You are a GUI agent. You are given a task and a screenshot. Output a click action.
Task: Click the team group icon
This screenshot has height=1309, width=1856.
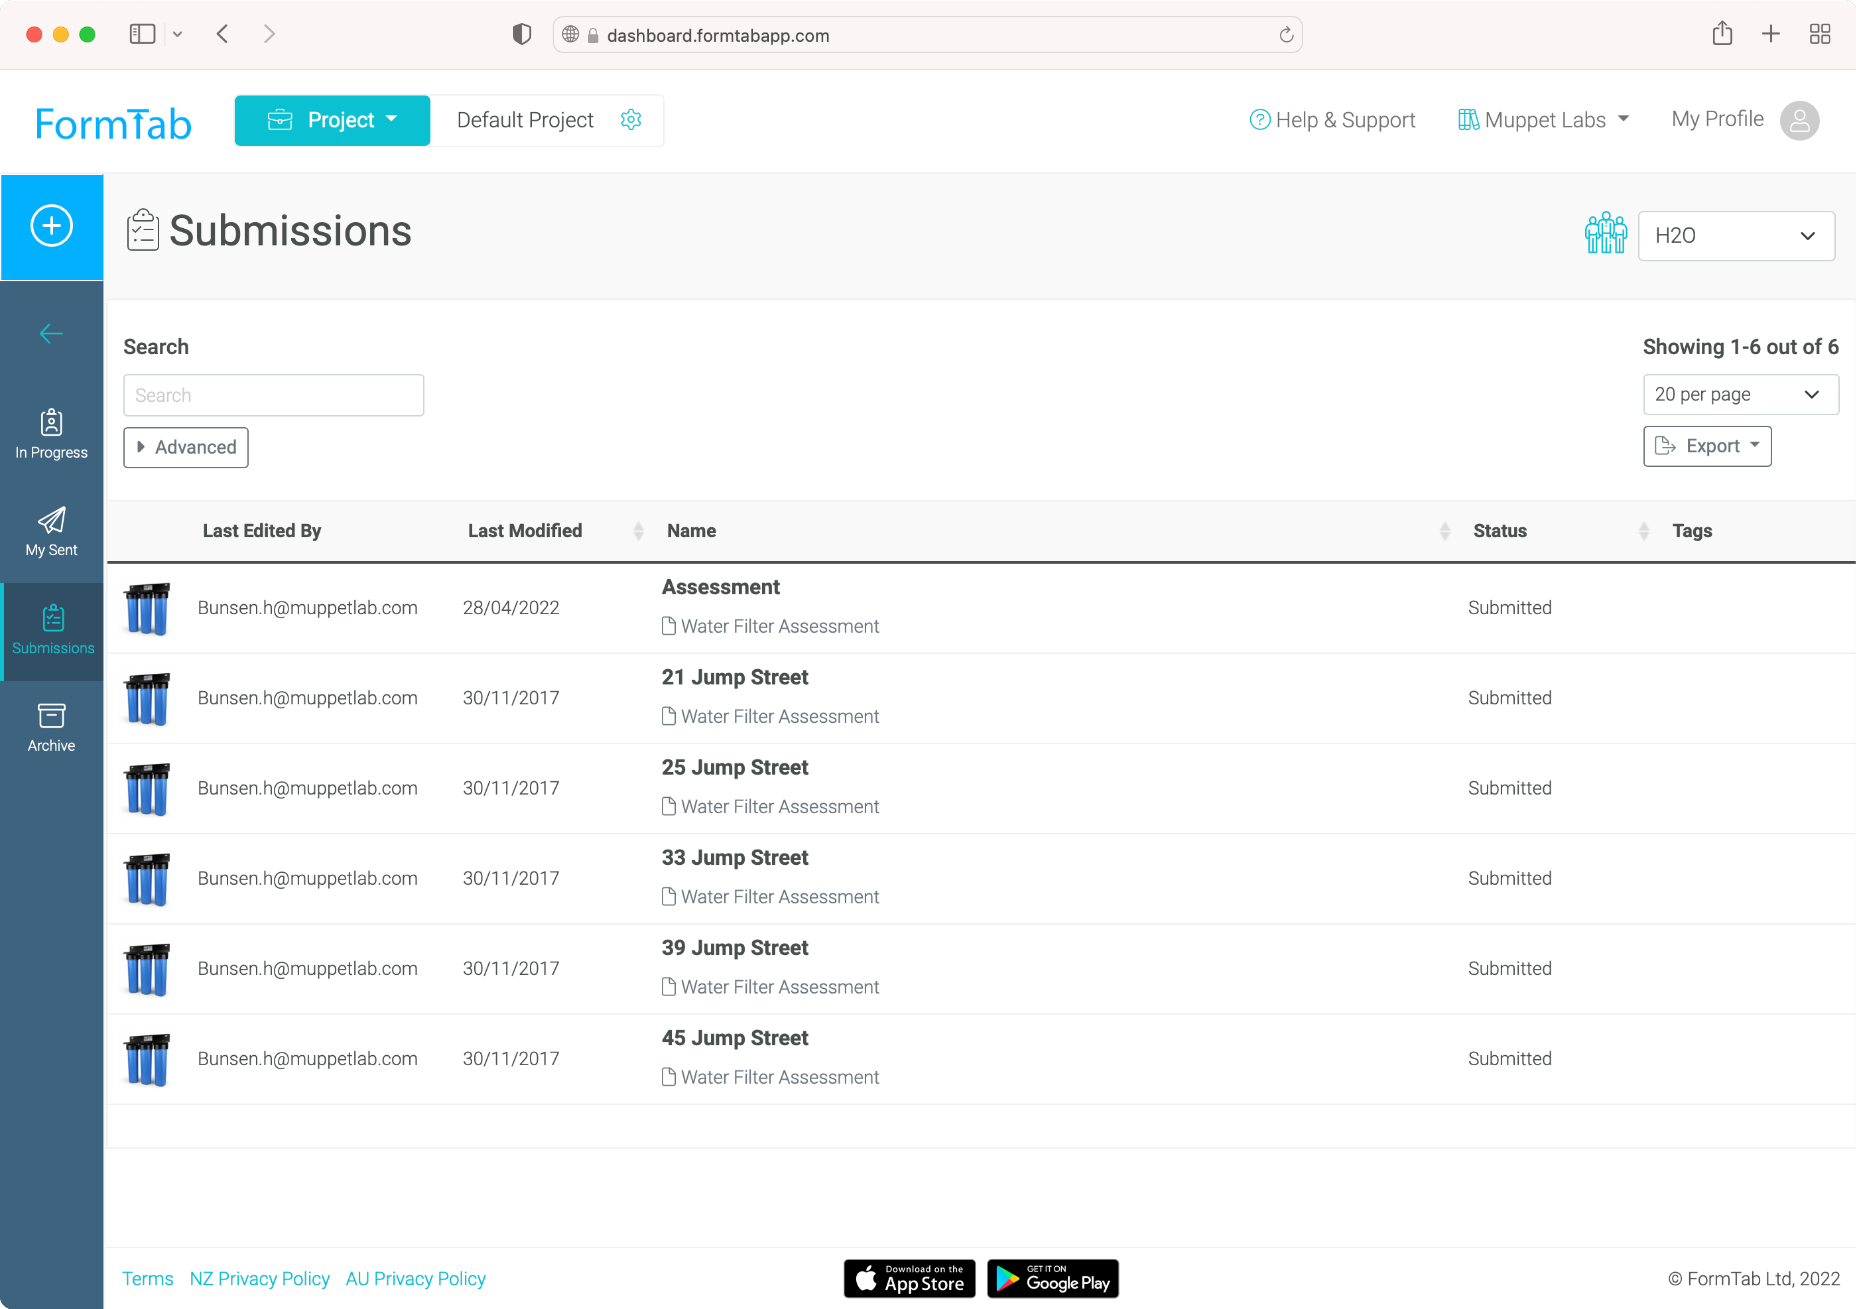(1606, 233)
